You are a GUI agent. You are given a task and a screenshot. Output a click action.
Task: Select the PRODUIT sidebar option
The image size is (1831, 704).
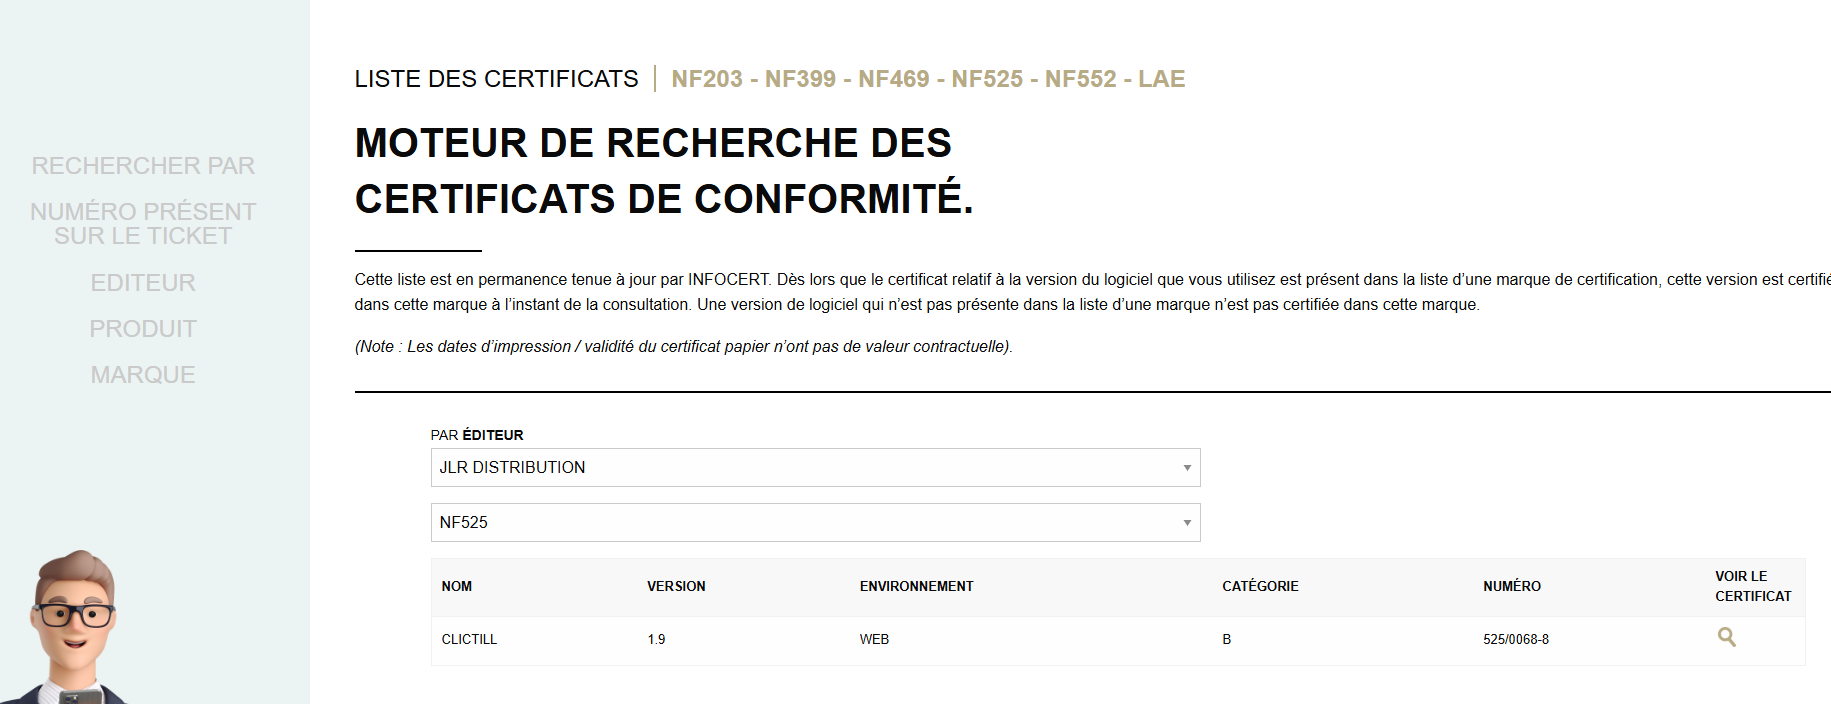[143, 329]
